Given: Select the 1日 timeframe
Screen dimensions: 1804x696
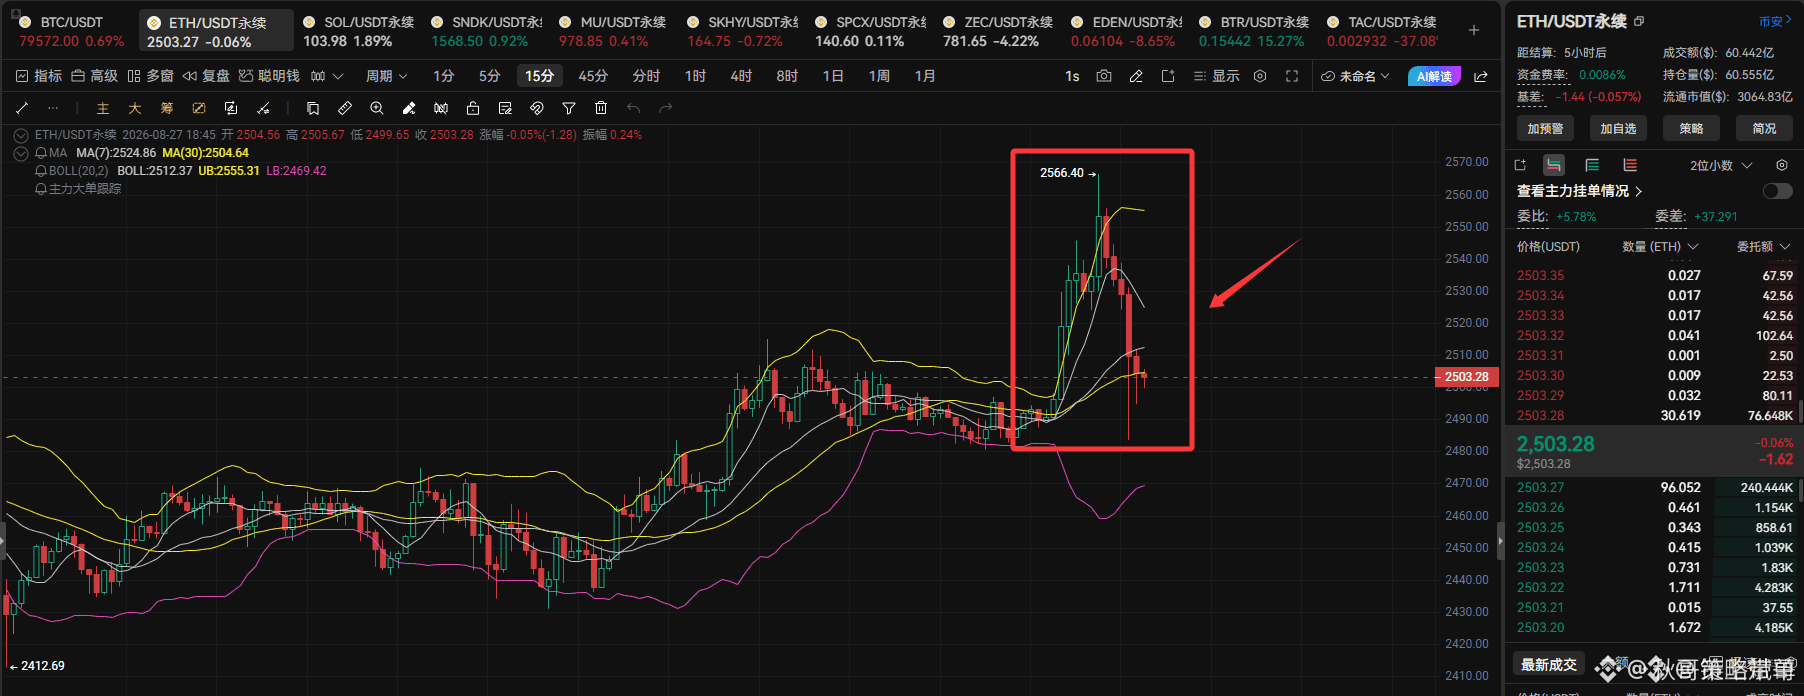Looking at the screenshot, I should click(833, 76).
